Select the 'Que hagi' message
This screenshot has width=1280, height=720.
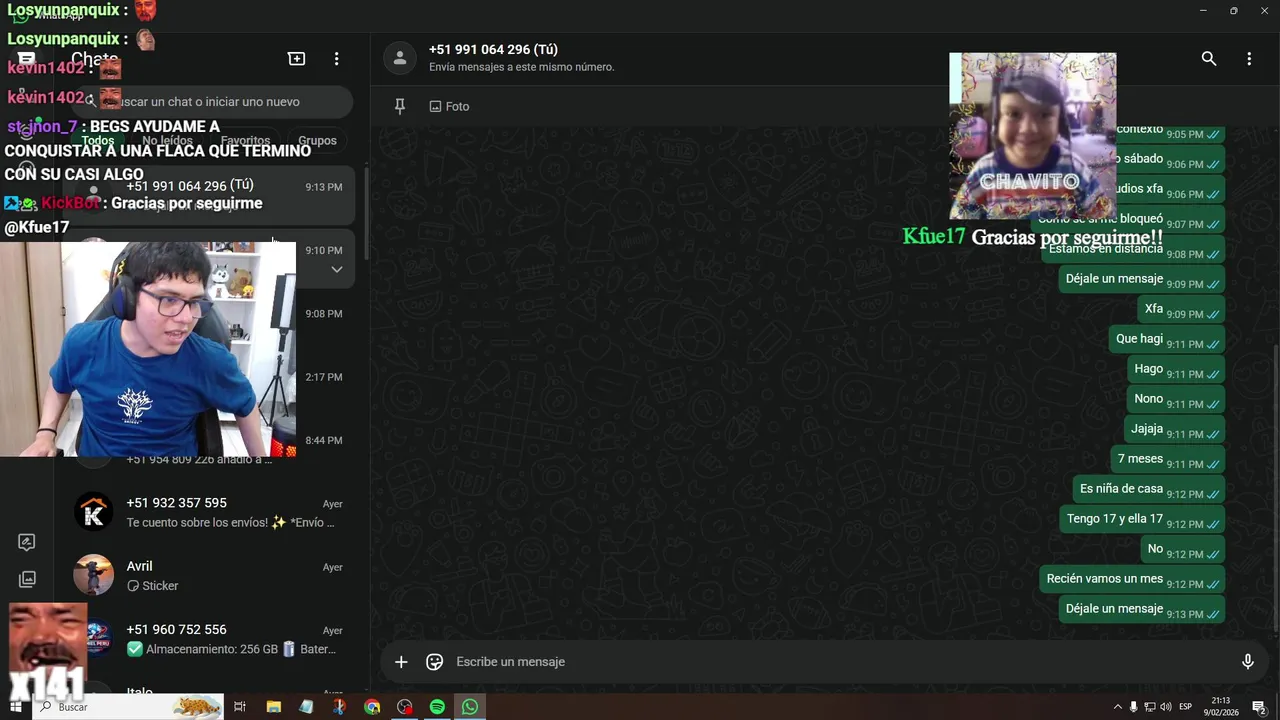click(x=1167, y=340)
